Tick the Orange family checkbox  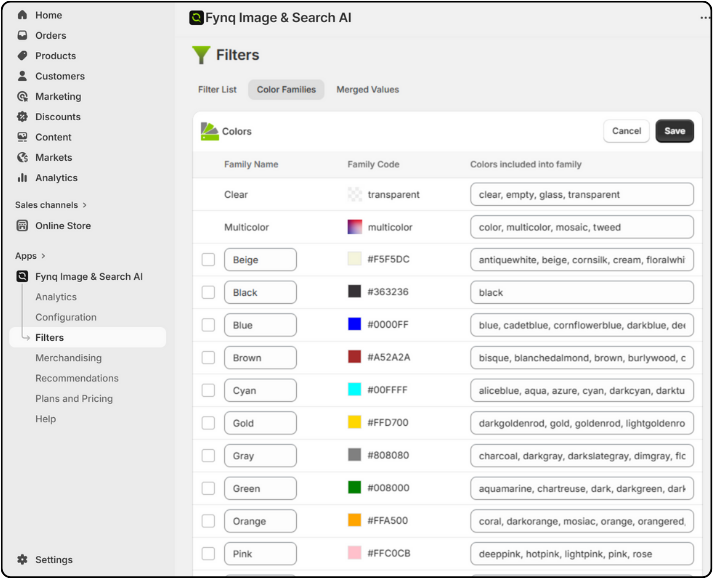coord(208,521)
